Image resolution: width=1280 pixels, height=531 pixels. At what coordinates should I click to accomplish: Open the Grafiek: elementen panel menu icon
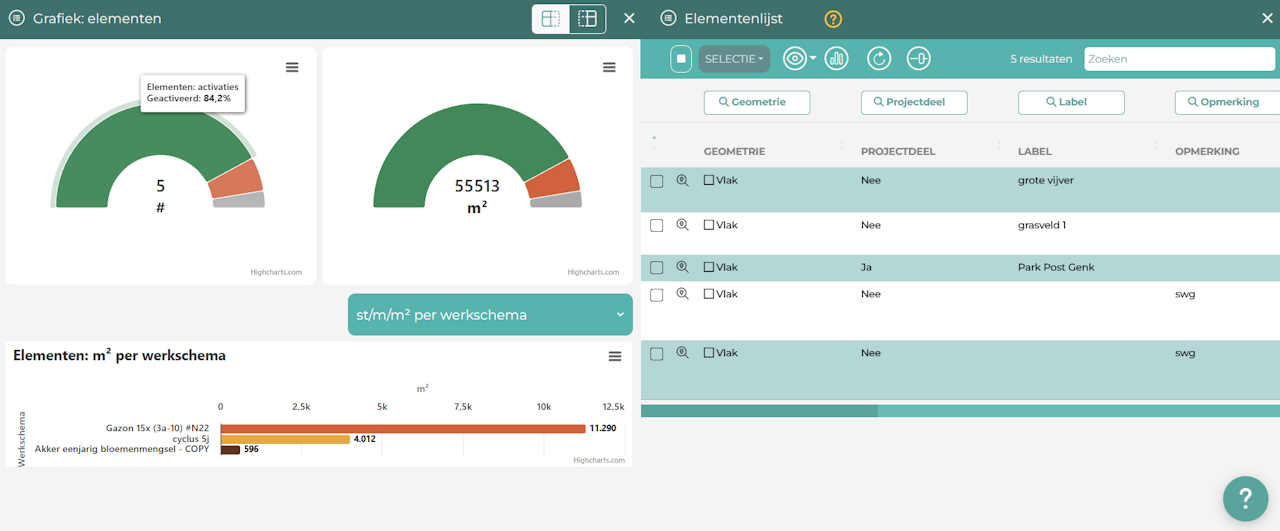coord(16,19)
